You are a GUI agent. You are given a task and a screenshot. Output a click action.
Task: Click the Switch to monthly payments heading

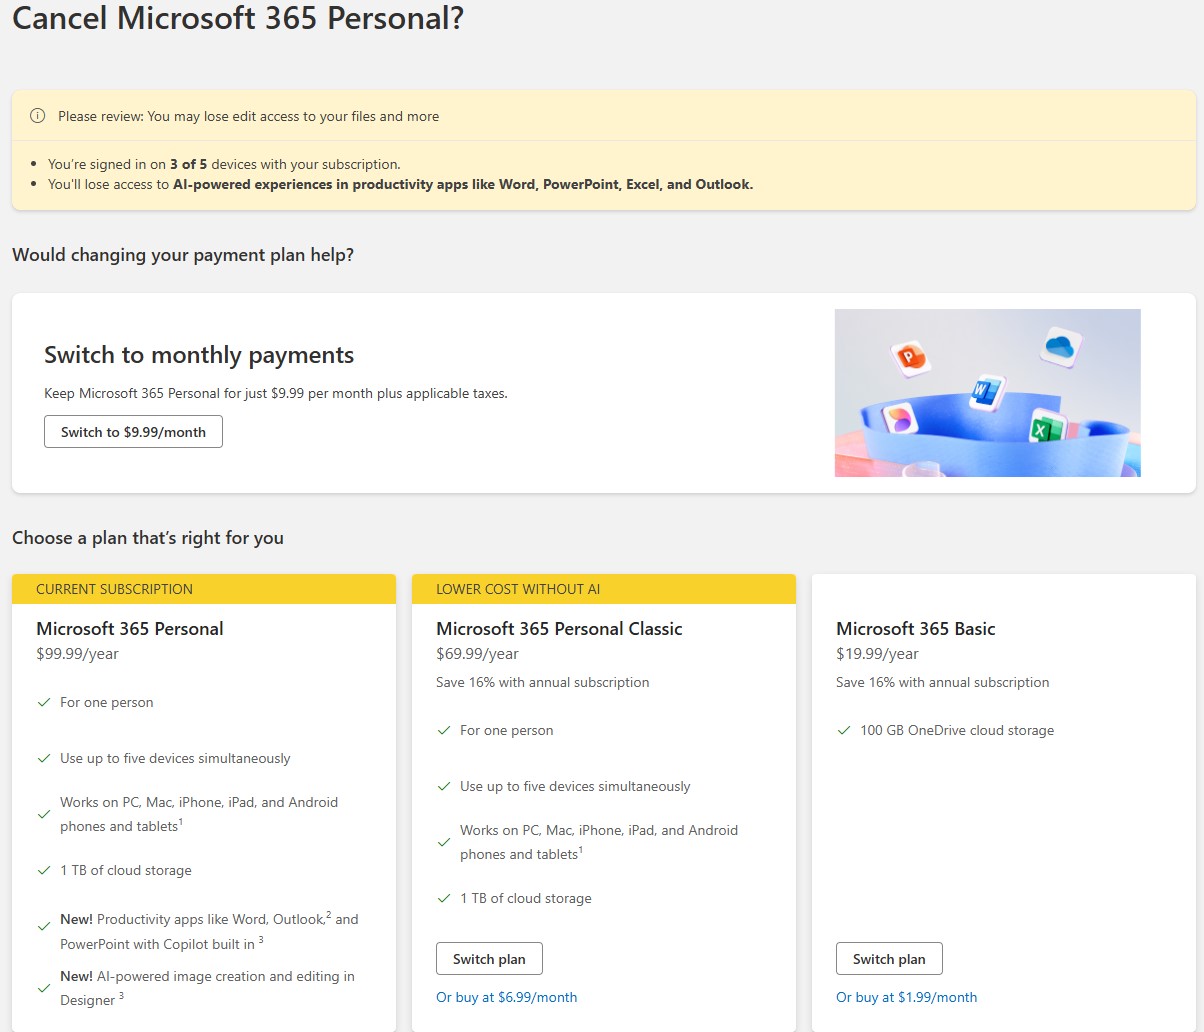coord(199,355)
